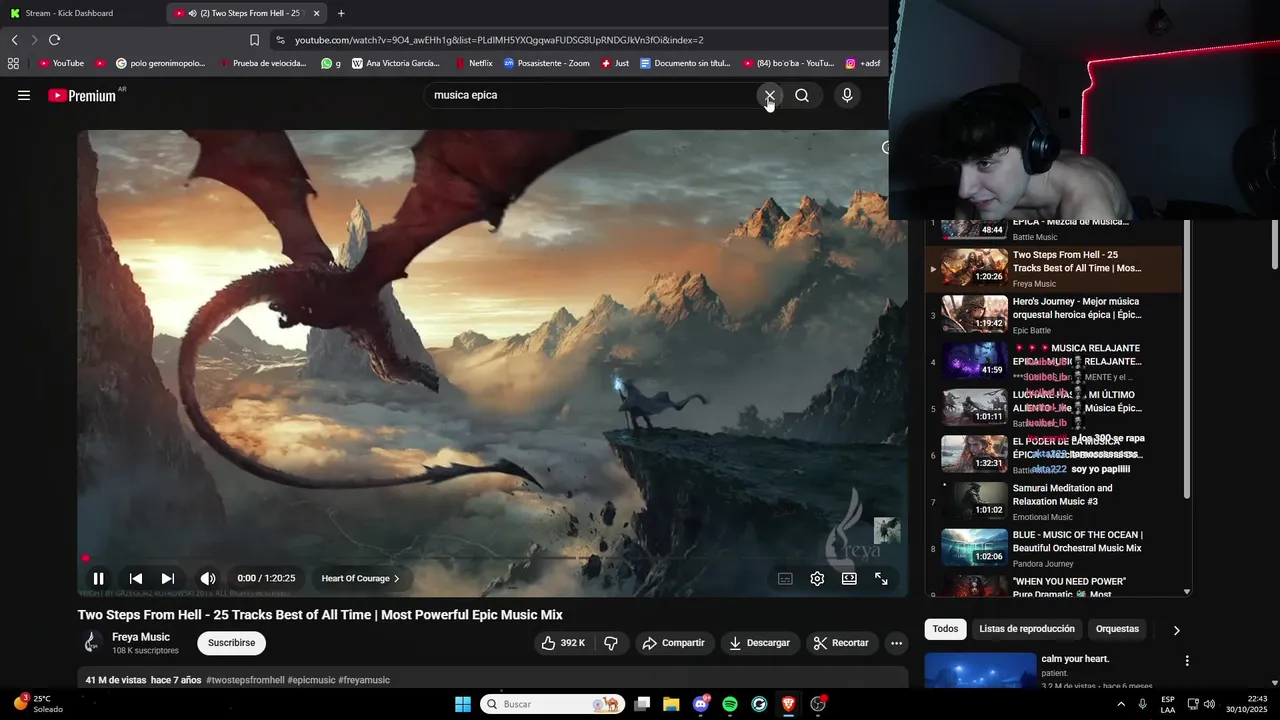Select 'Samurai Meditation and Relaxation Music #3' playlist item

point(1055,502)
